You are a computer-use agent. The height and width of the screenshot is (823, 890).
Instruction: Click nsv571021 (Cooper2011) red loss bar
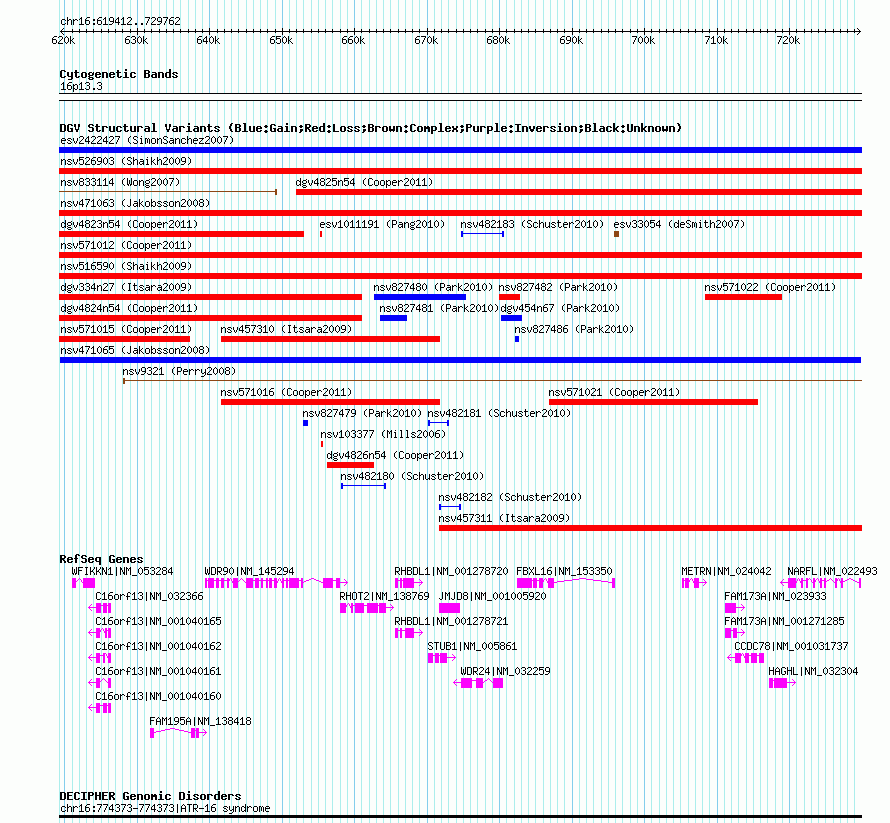click(653, 402)
